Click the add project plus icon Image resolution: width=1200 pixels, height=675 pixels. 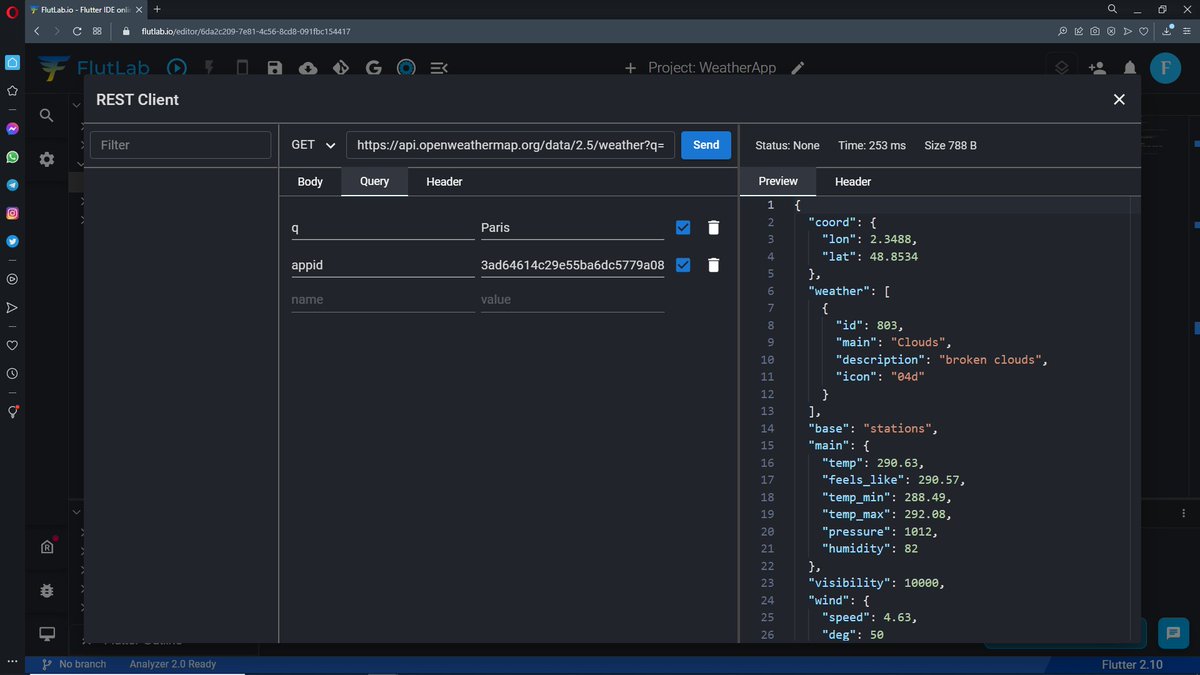pos(630,68)
